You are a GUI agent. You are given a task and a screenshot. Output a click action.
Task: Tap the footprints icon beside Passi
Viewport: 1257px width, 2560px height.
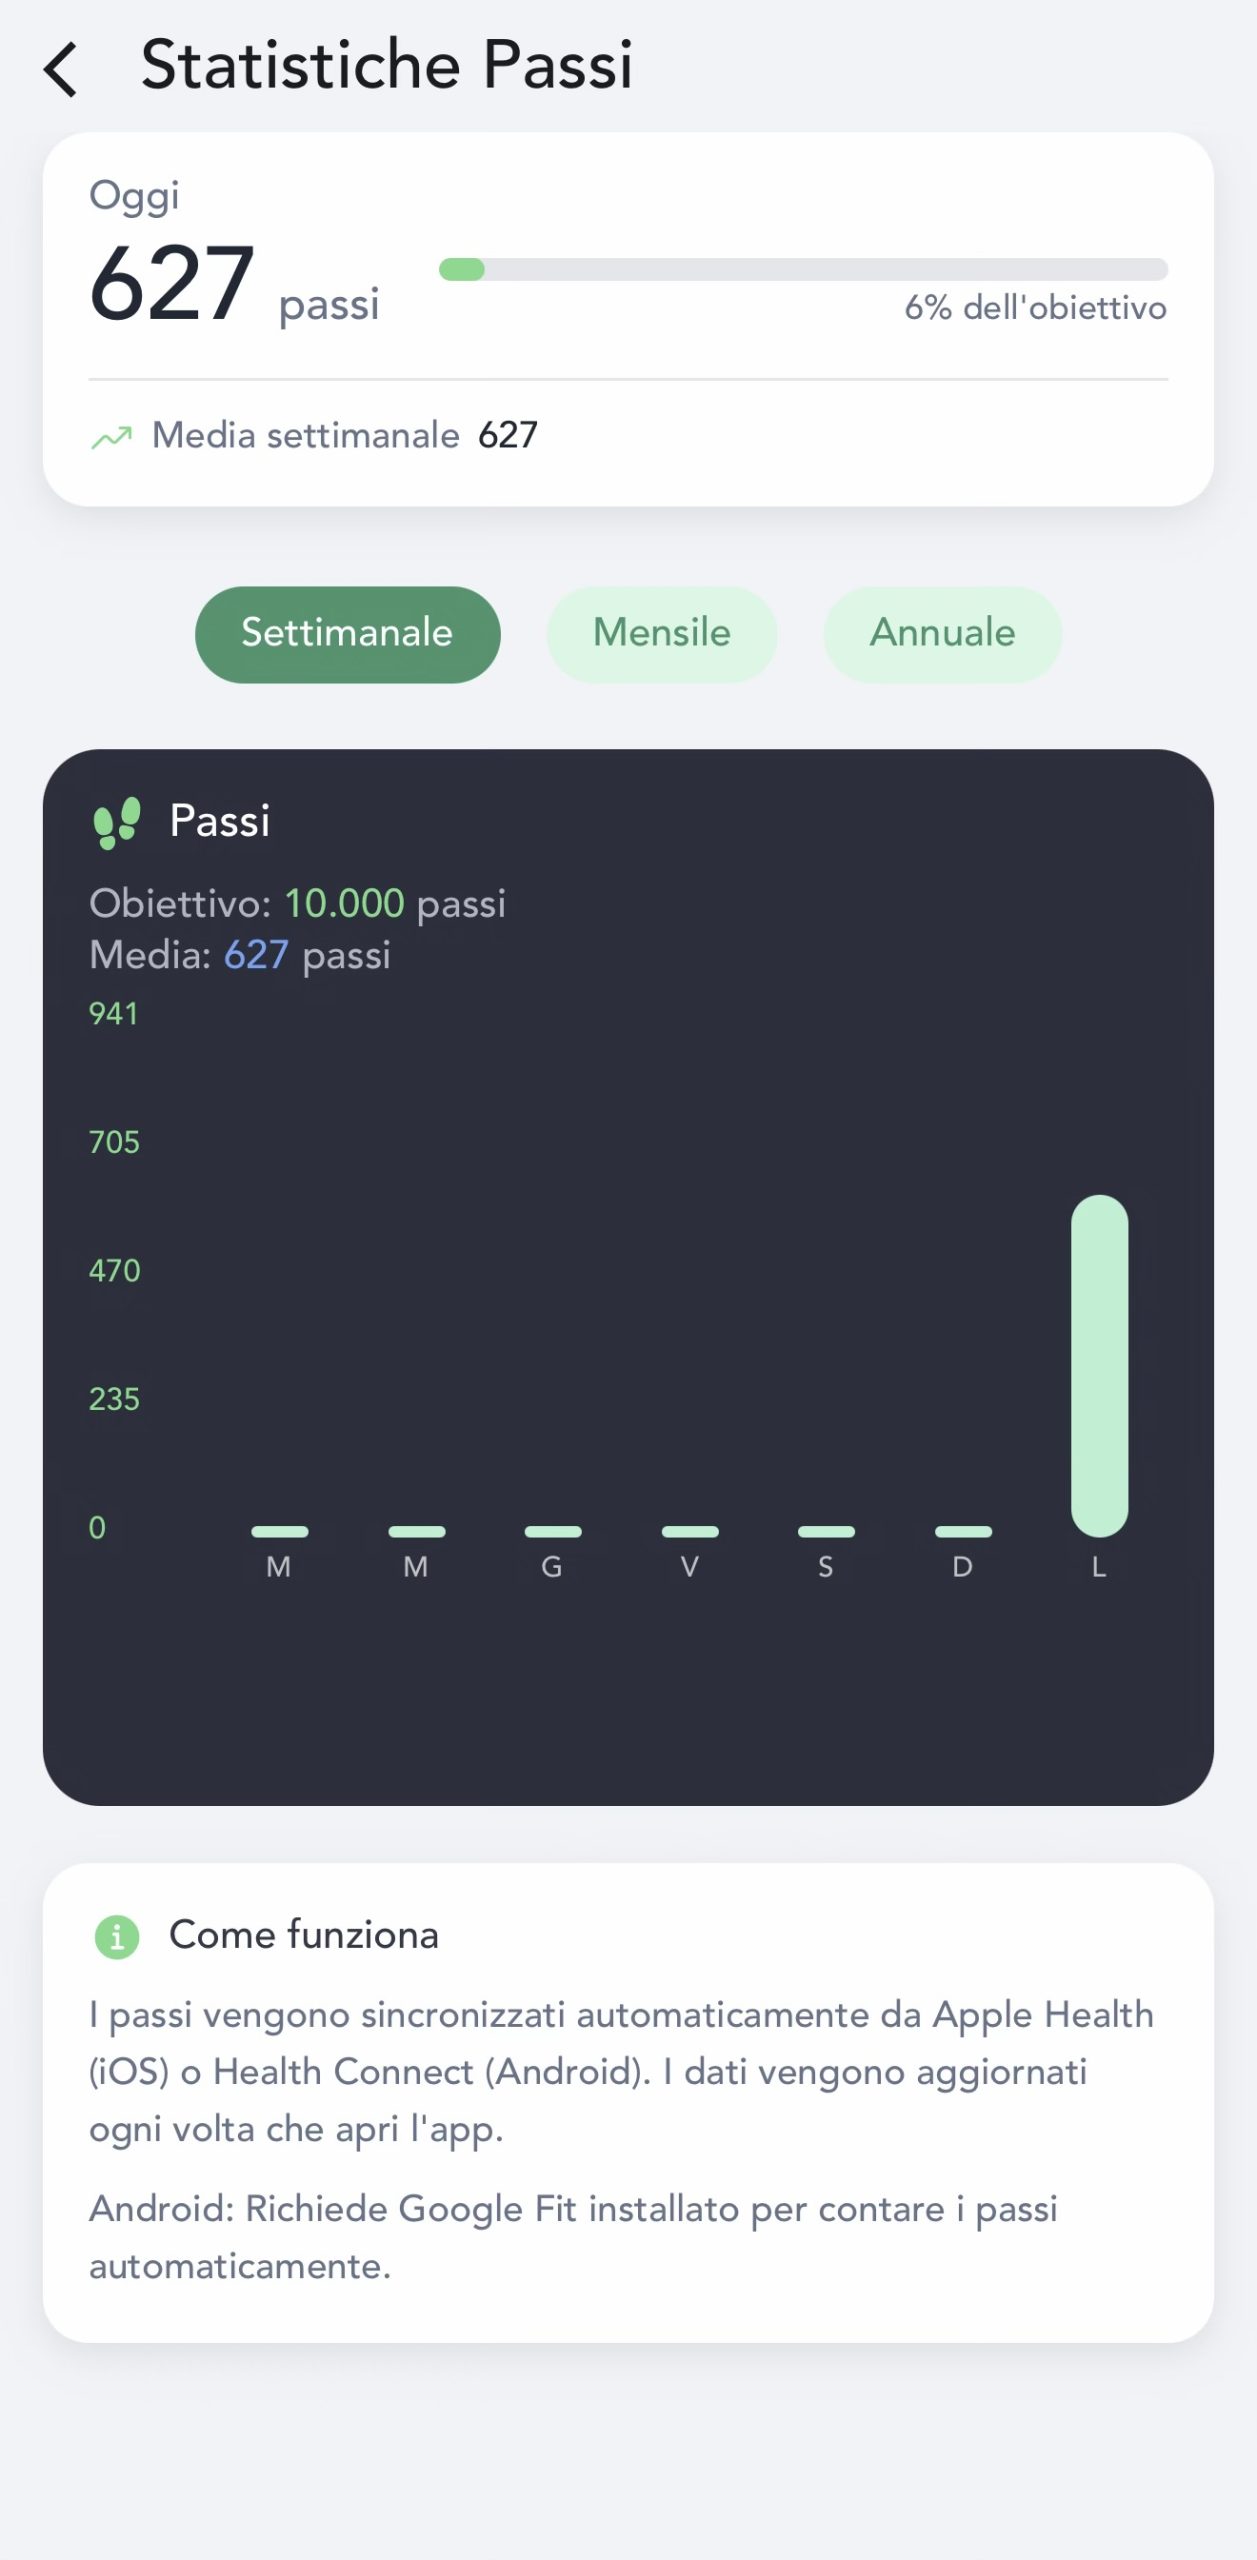[116, 822]
